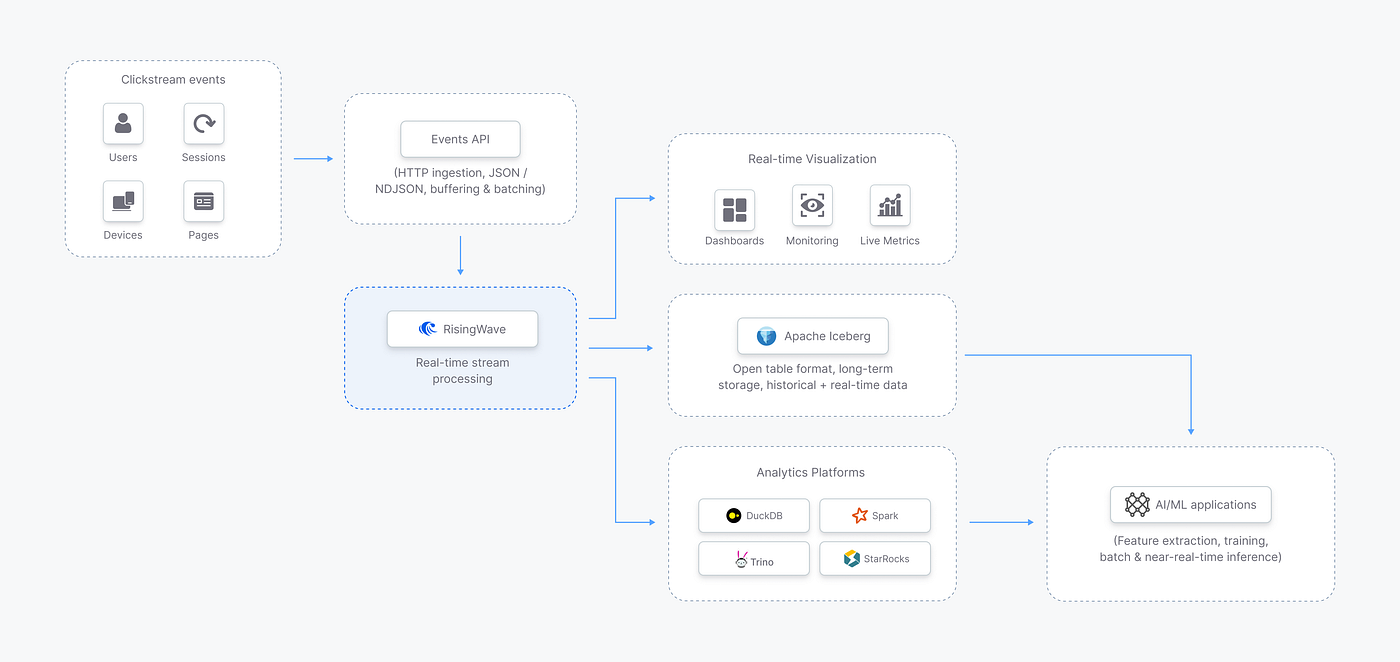Click the StarRocks platform box
The image size is (1400, 662).
(x=875, y=559)
